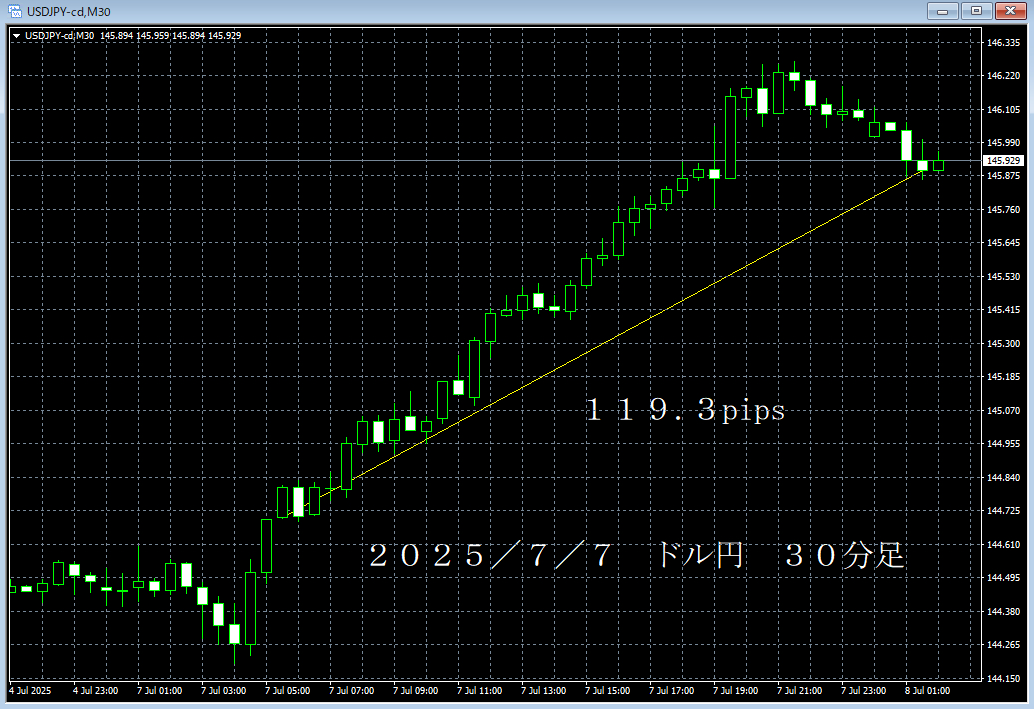Click the 145.929 current price tag
Screen dimensions: 1034x709
(1005, 159)
